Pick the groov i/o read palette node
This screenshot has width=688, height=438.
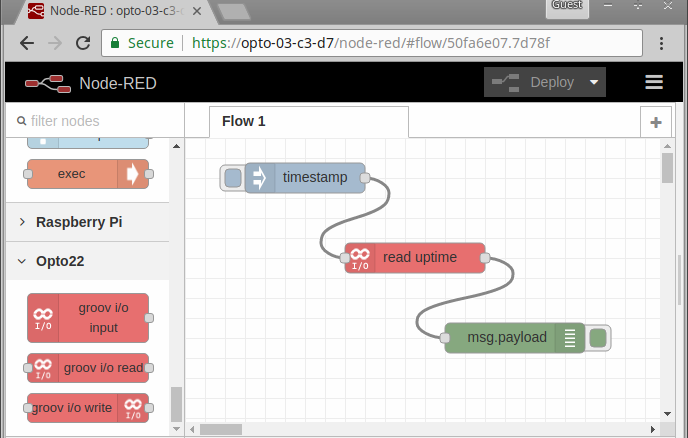click(x=88, y=368)
